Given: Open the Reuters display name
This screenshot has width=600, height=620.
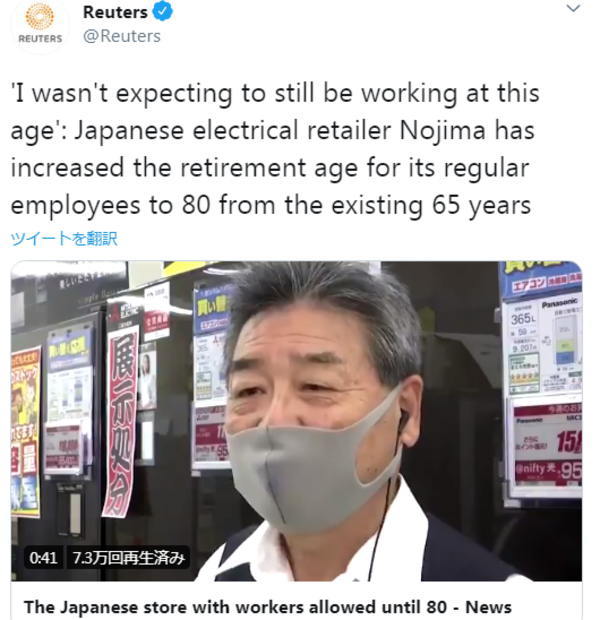Looking at the screenshot, I should click(115, 12).
